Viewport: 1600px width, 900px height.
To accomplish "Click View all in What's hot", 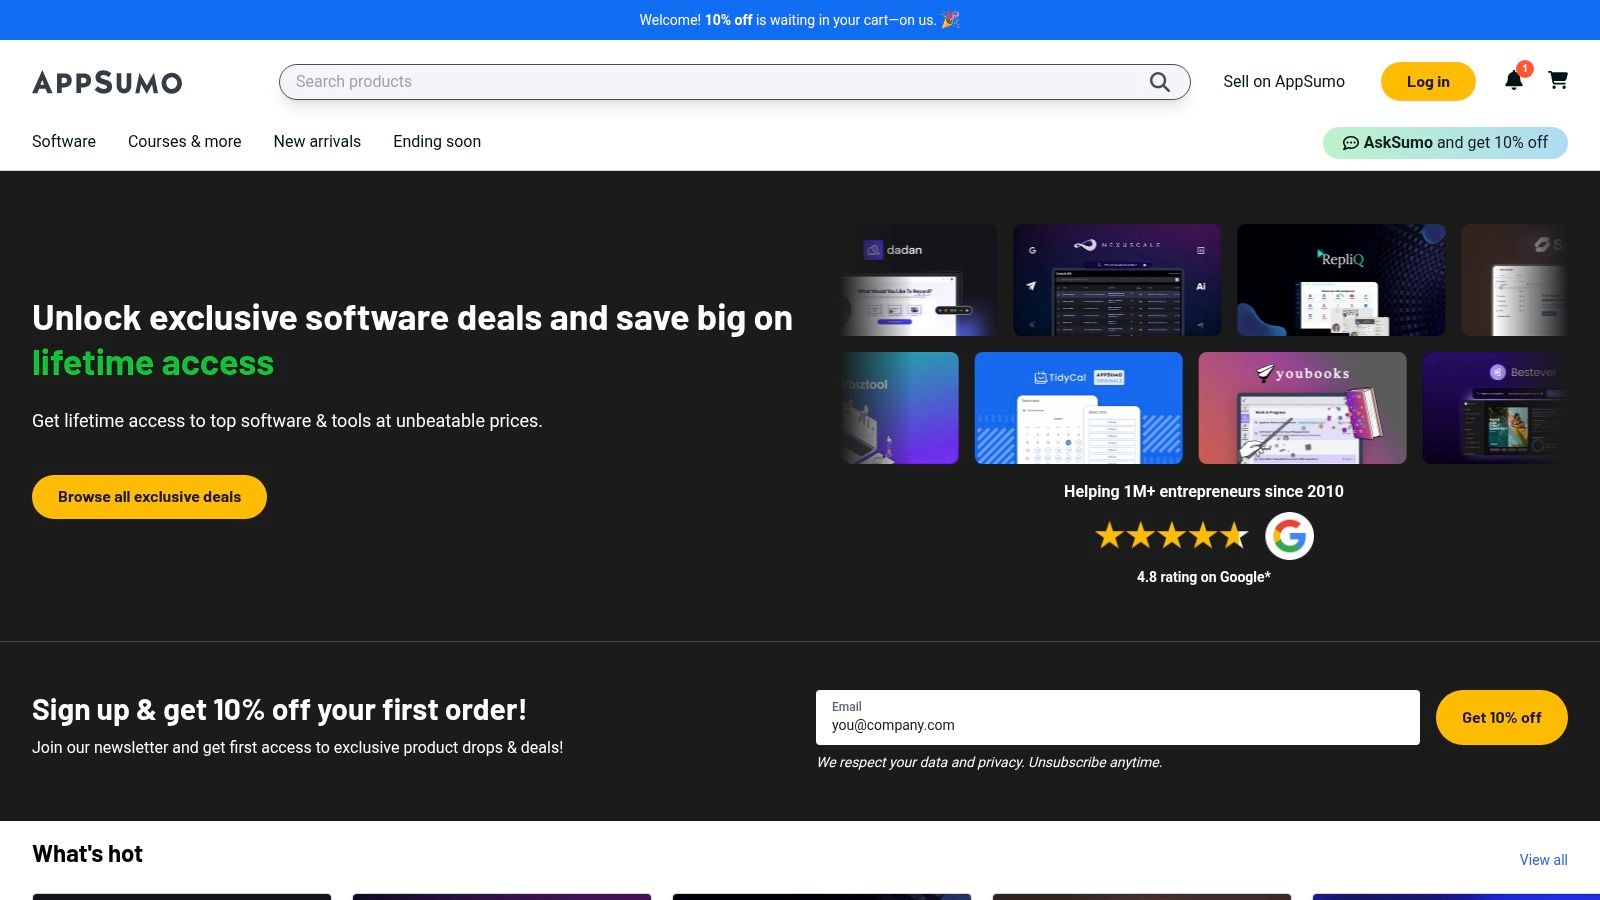I will tap(1543, 860).
